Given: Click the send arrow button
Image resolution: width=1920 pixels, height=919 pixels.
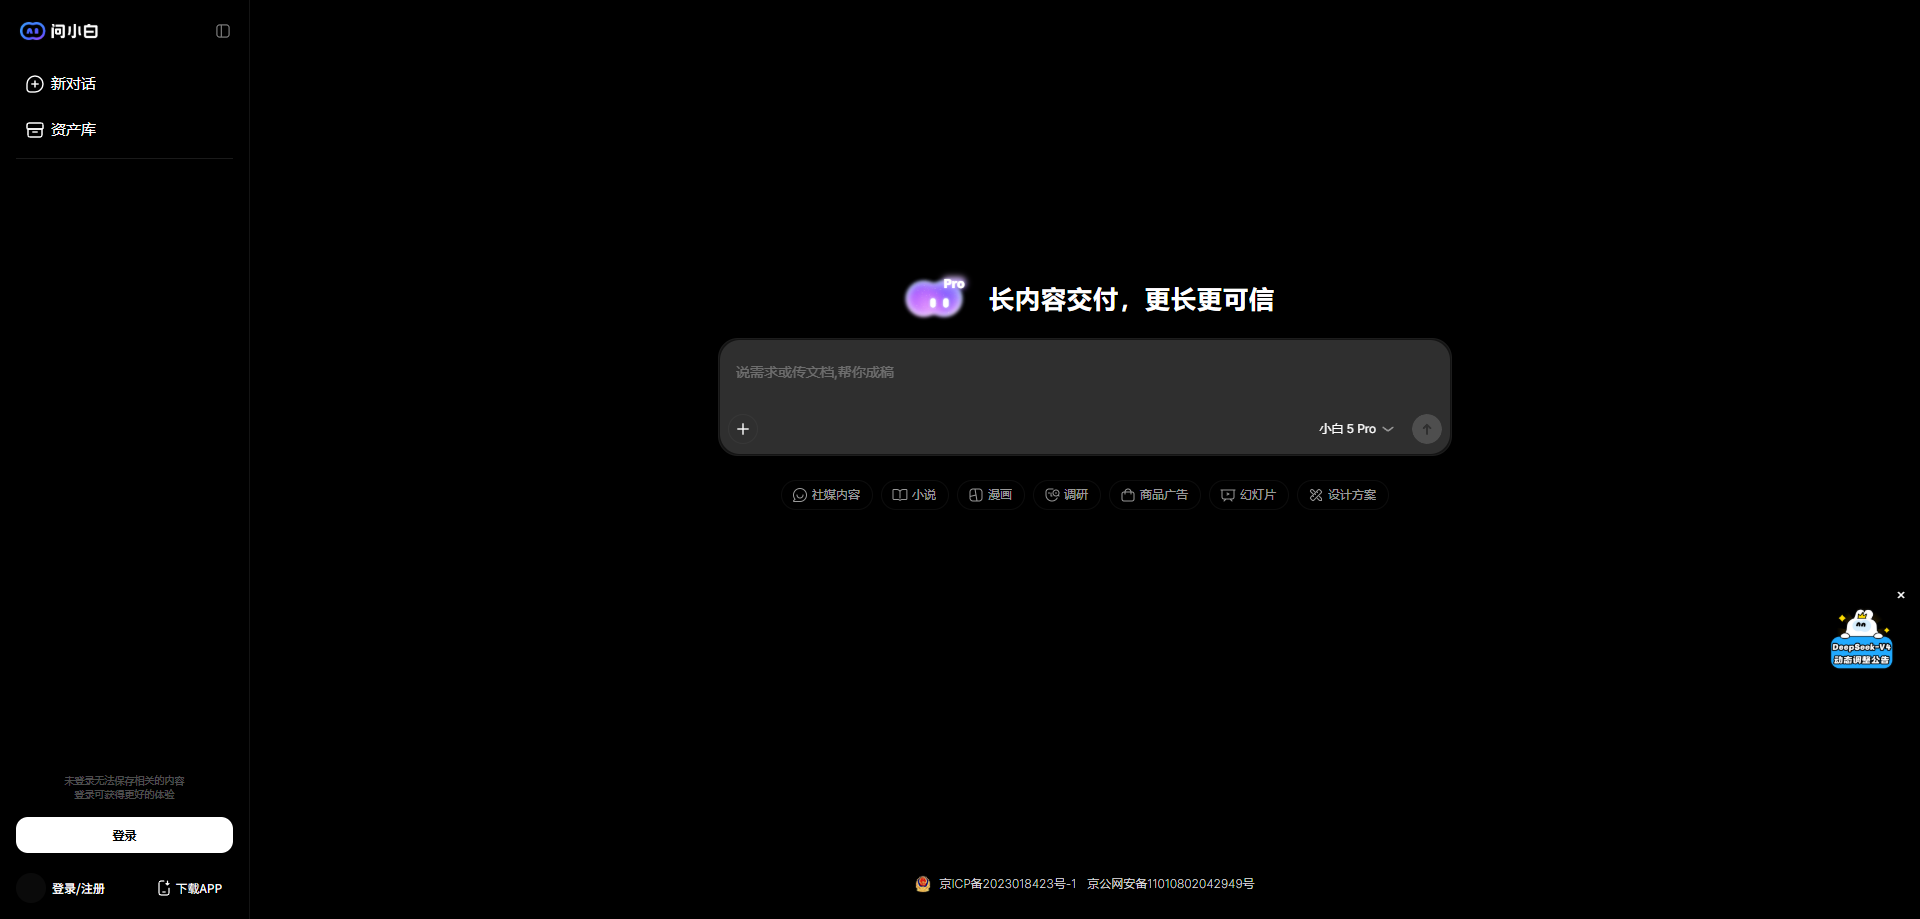Looking at the screenshot, I should [1427, 429].
